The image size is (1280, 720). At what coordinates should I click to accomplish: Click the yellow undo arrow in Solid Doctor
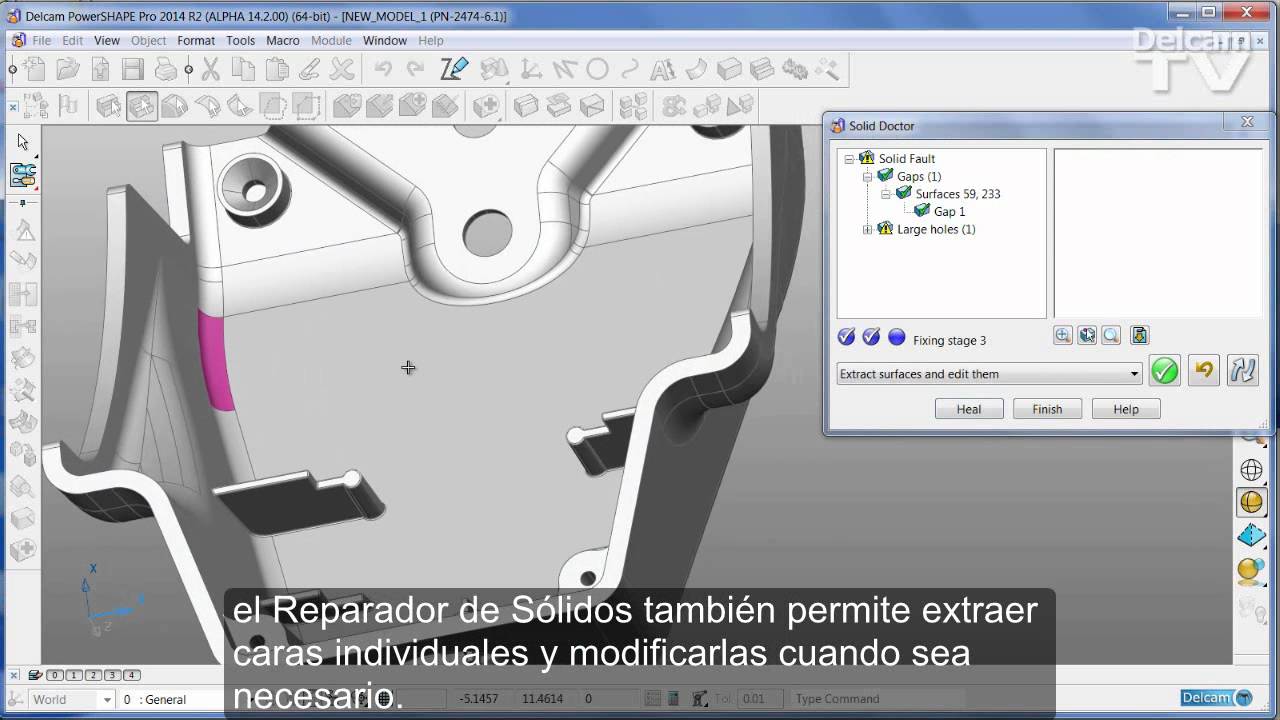[1204, 371]
